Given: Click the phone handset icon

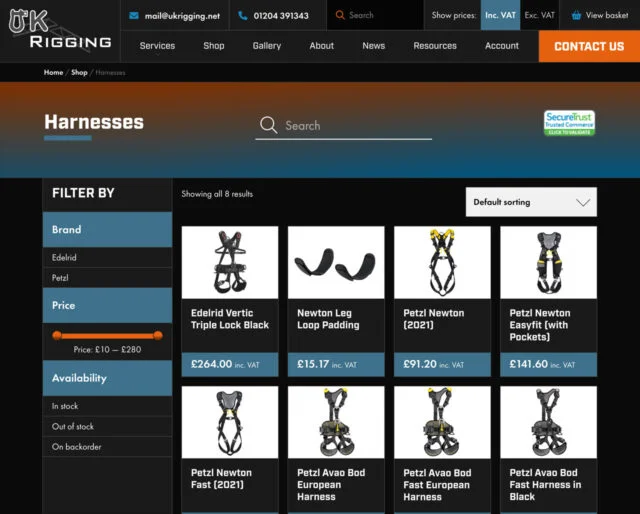Looking at the screenshot, I should (243, 16).
